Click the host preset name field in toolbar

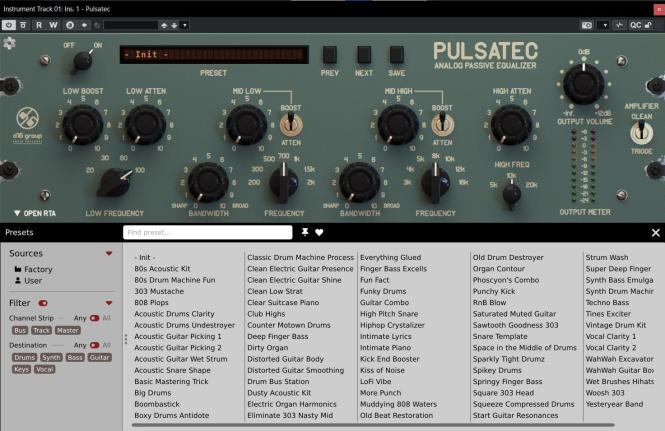point(130,25)
